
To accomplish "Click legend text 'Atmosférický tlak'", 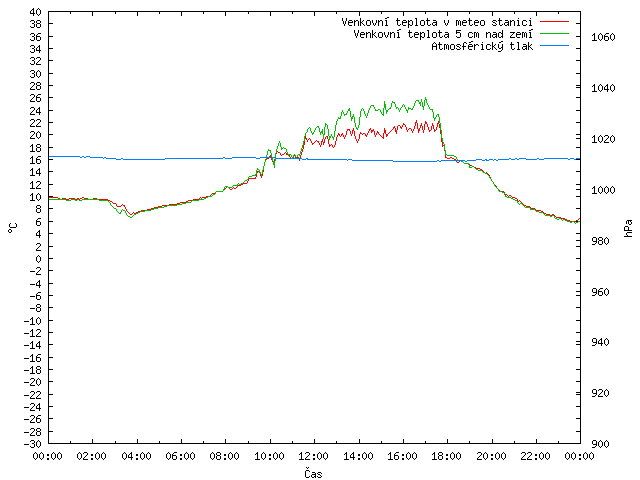I will (x=482, y=46).
